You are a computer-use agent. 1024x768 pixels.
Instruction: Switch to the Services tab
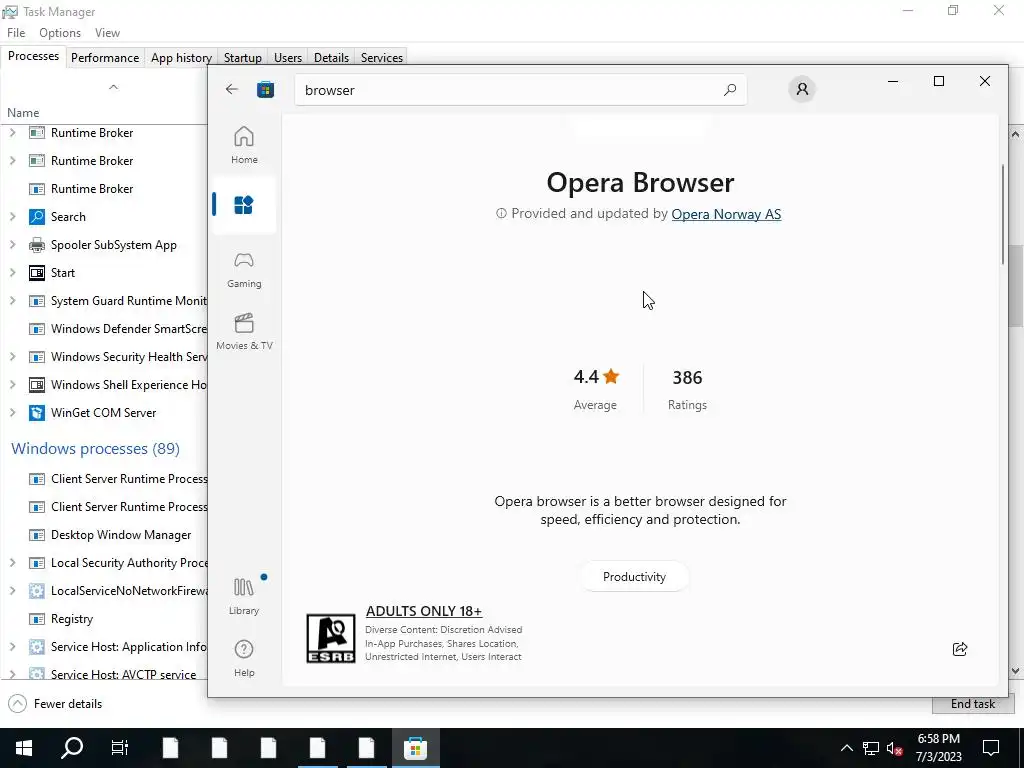[x=381, y=57]
